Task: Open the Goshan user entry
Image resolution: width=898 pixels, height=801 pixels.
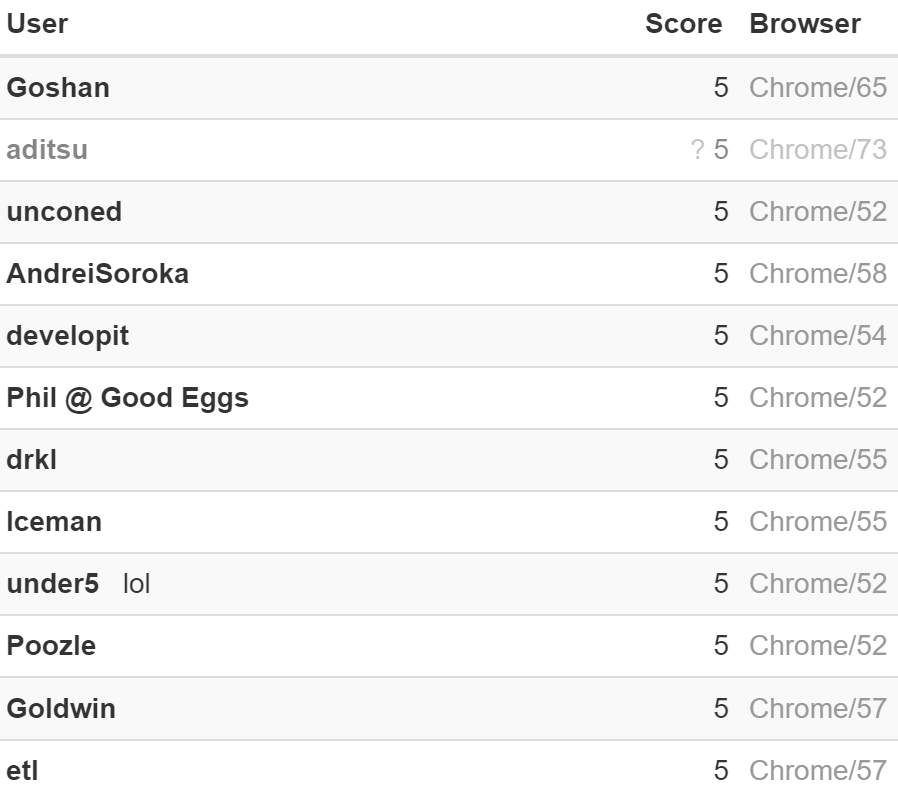Action: pos(58,88)
